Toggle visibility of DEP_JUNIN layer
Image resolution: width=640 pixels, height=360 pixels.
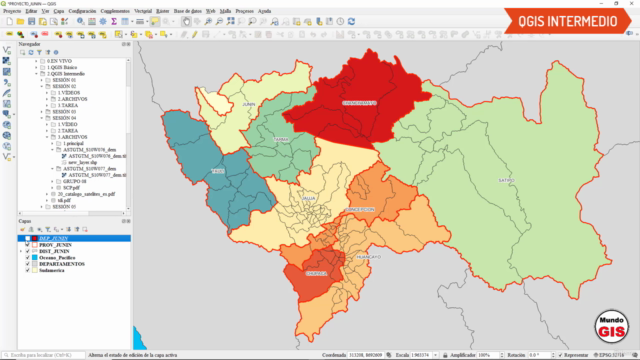tap(27, 238)
